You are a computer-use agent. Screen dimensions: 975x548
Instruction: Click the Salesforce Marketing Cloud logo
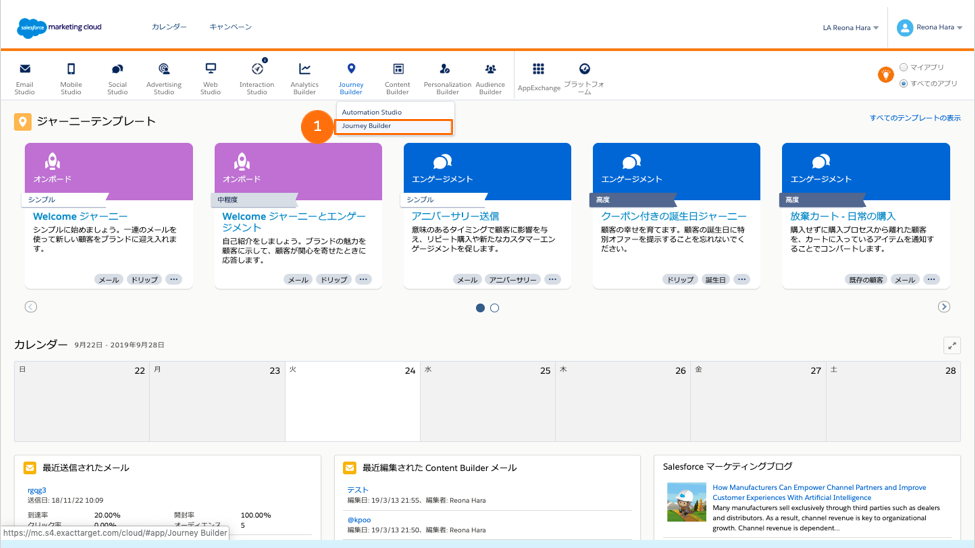(x=59, y=27)
